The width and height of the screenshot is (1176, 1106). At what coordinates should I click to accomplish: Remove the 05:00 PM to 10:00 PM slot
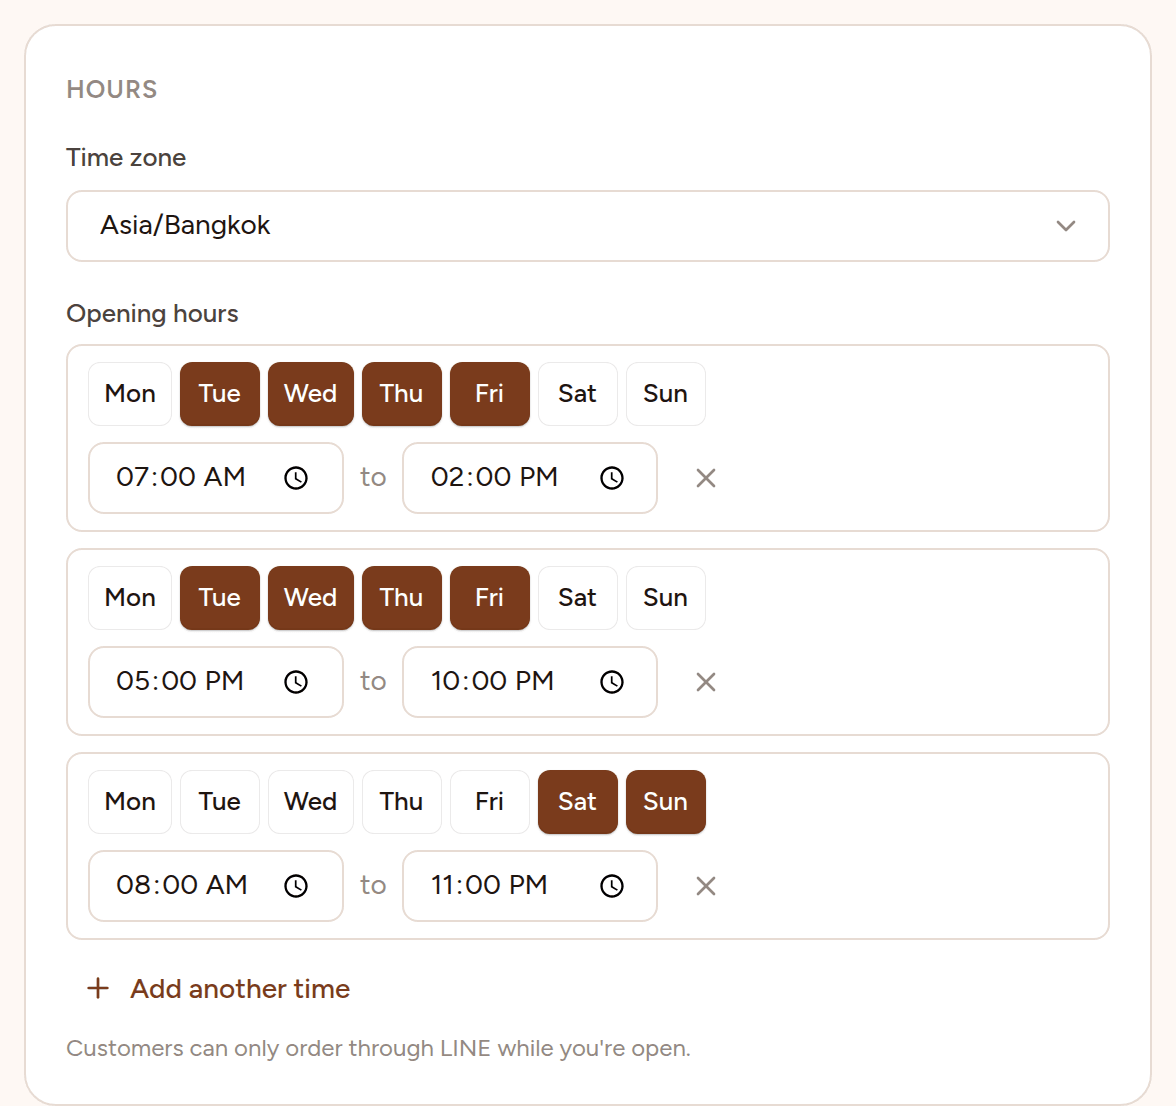click(706, 682)
